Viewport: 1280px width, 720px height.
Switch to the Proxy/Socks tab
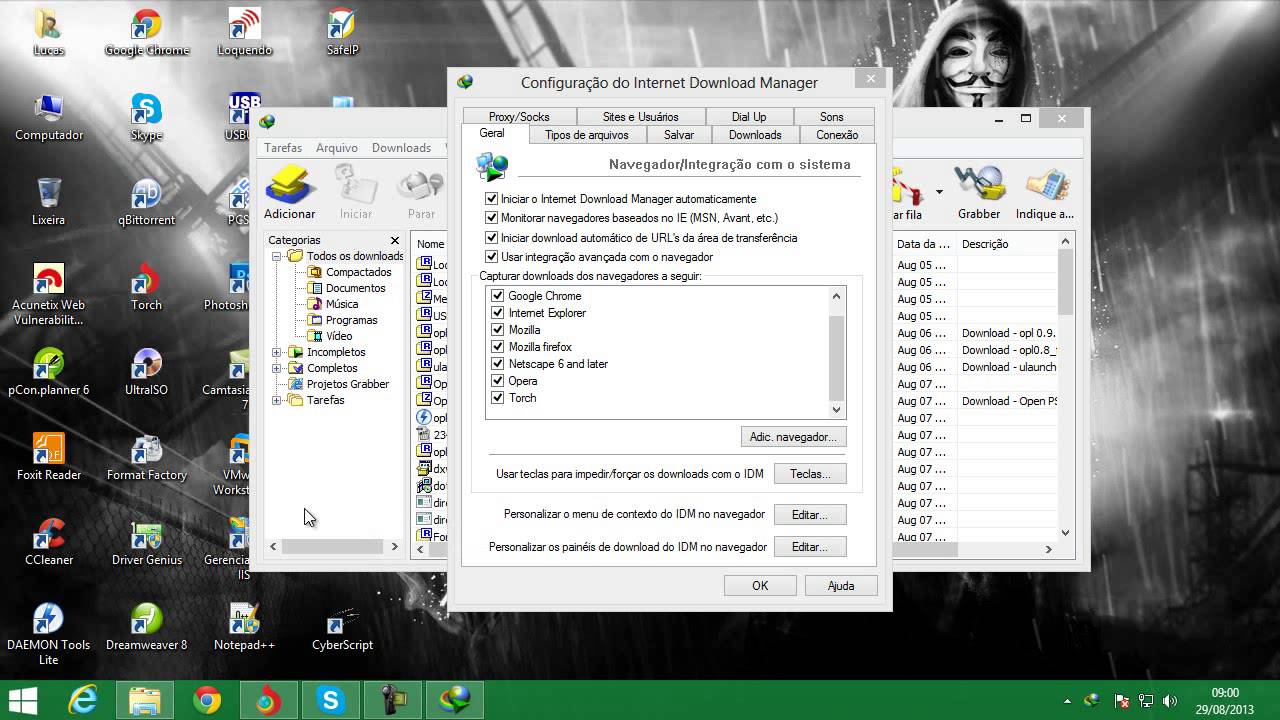coord(519,116)
